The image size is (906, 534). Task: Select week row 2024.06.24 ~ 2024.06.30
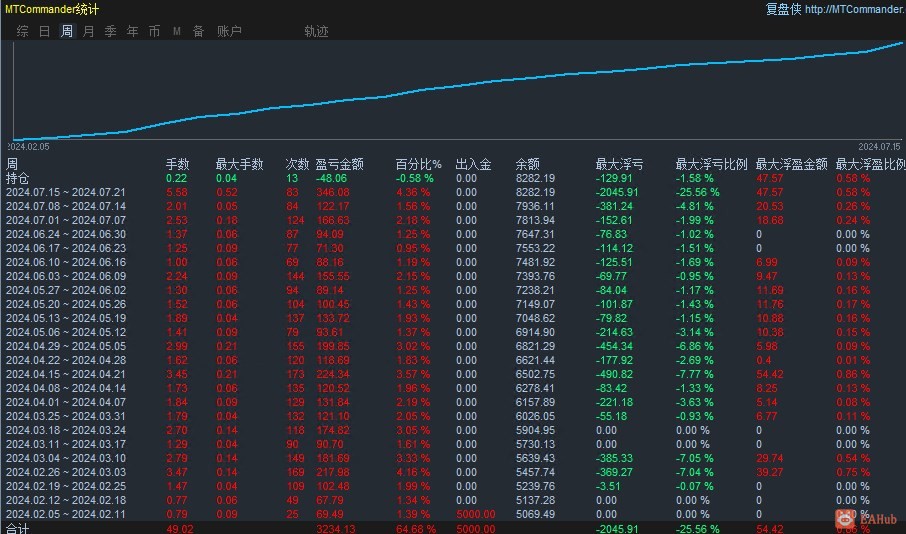[453, 234]
